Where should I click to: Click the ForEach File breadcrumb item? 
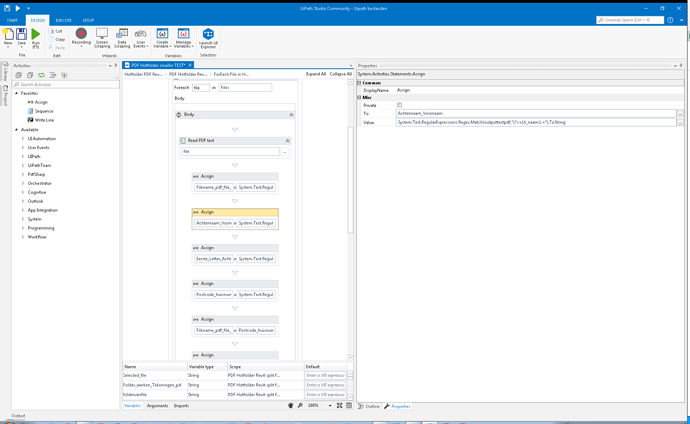coord(231,74)
